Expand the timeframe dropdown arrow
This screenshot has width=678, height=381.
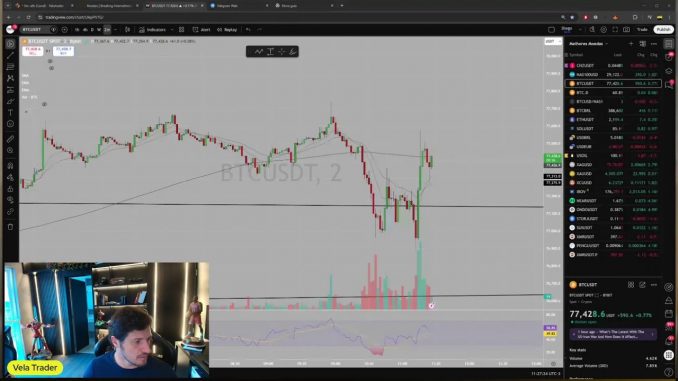pyautogui.click(x=115, y=30)
